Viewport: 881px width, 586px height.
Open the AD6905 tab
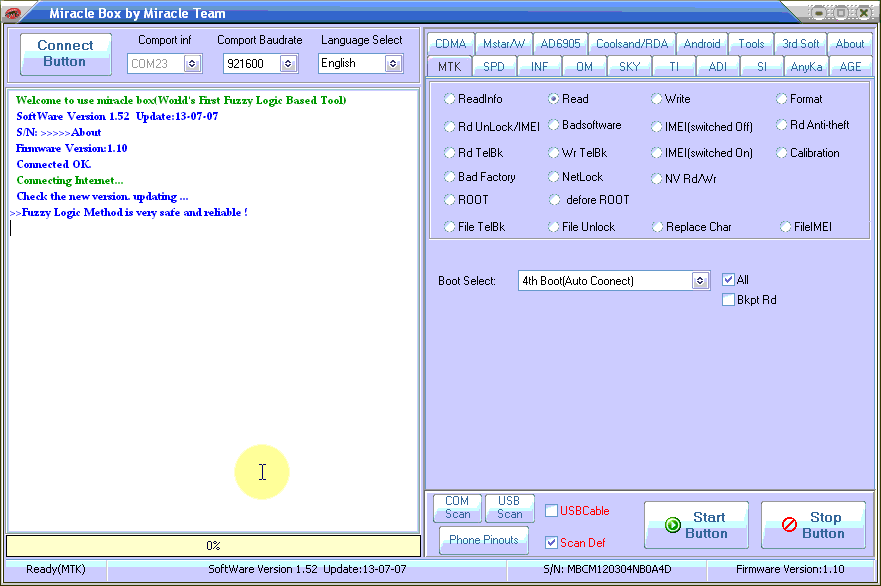pyautogui.click(x=560, y=44)
